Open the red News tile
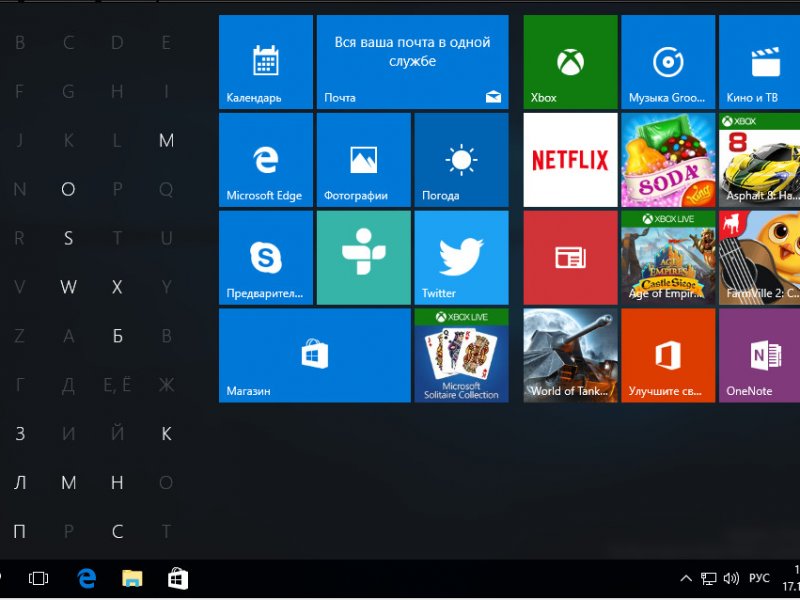This screenshot has height=600, width=800. pyautogui.click(x=570, y=258)
